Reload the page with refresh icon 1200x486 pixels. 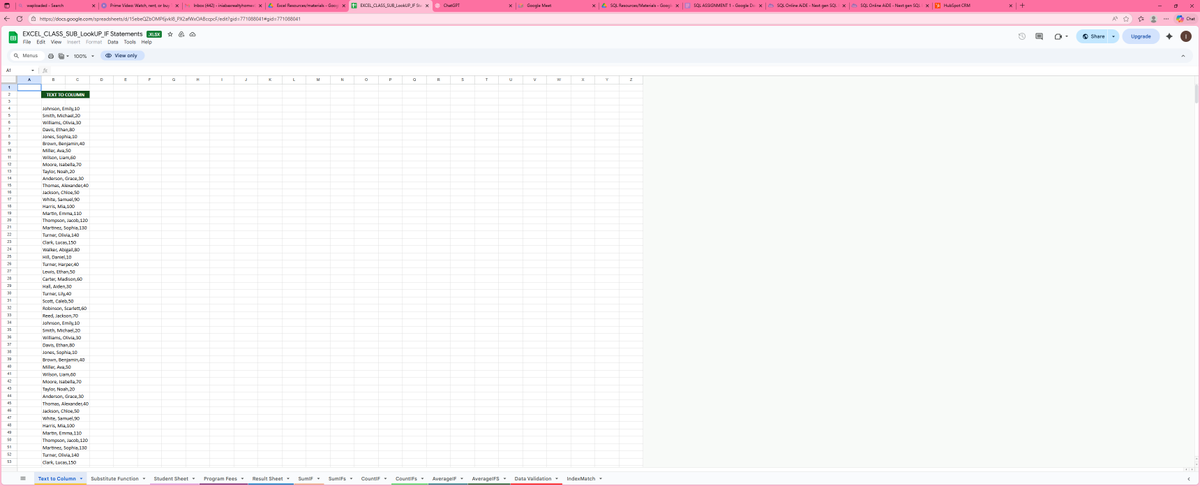click(19, 19)
